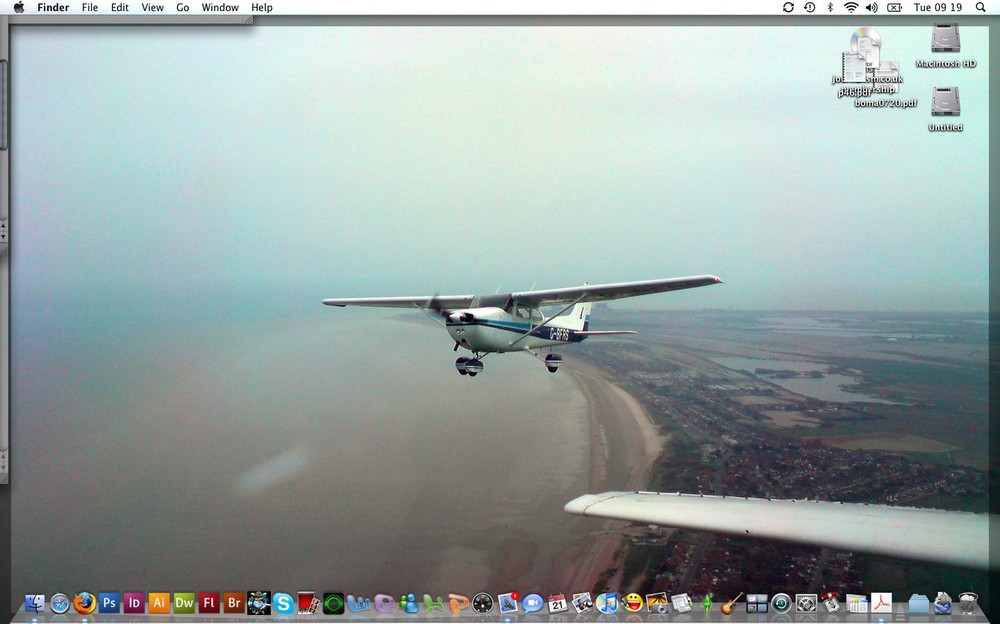This screenshot has height=624, width=1000.
Task: Select the boma0720.pdf file label
Action: coord(886,103)
